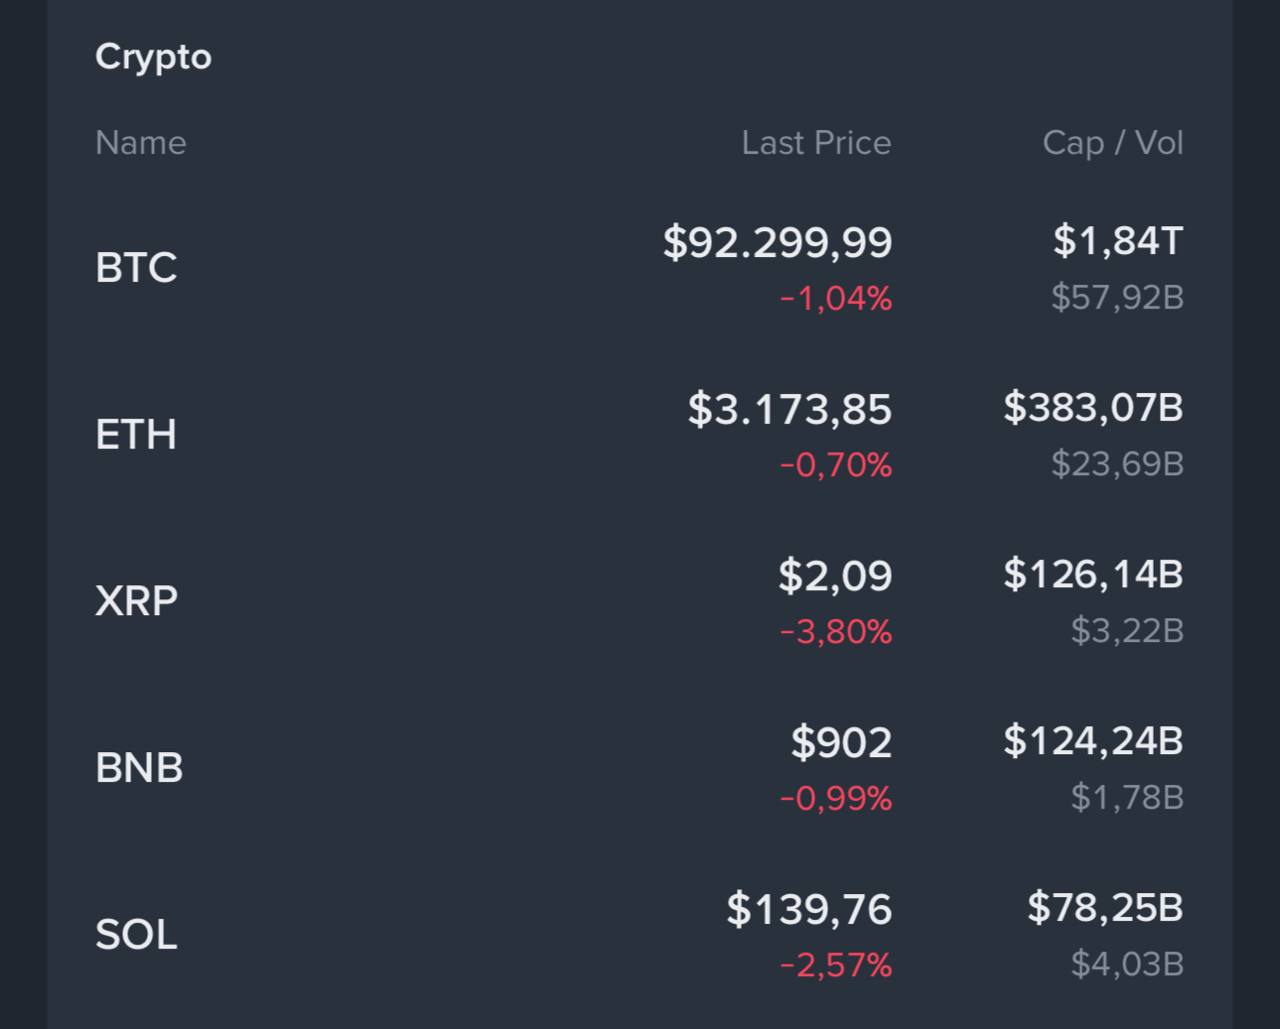Click BTC change -1,04%
This screenshot has width=1280, height=1029.
835,299
